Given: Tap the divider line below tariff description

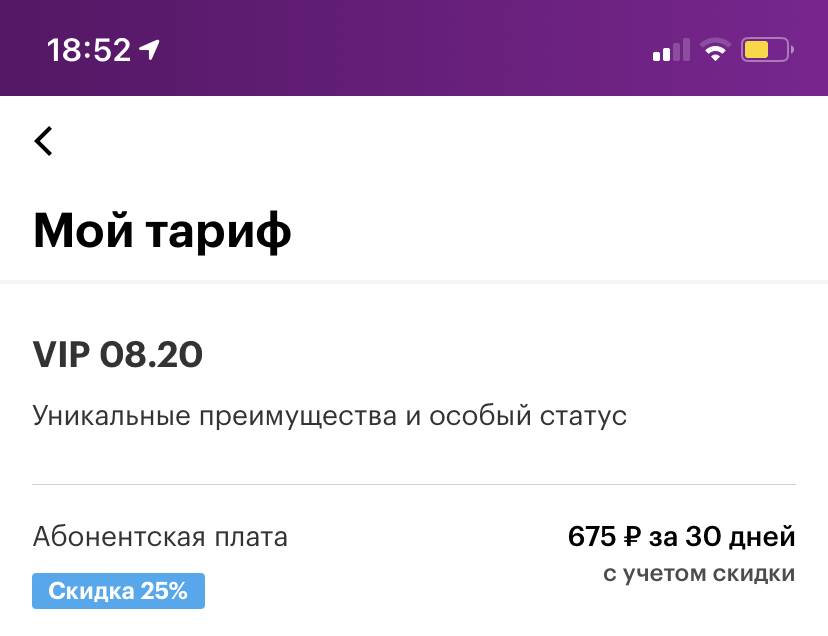Looking at the screenshot, I should point(414,484).
